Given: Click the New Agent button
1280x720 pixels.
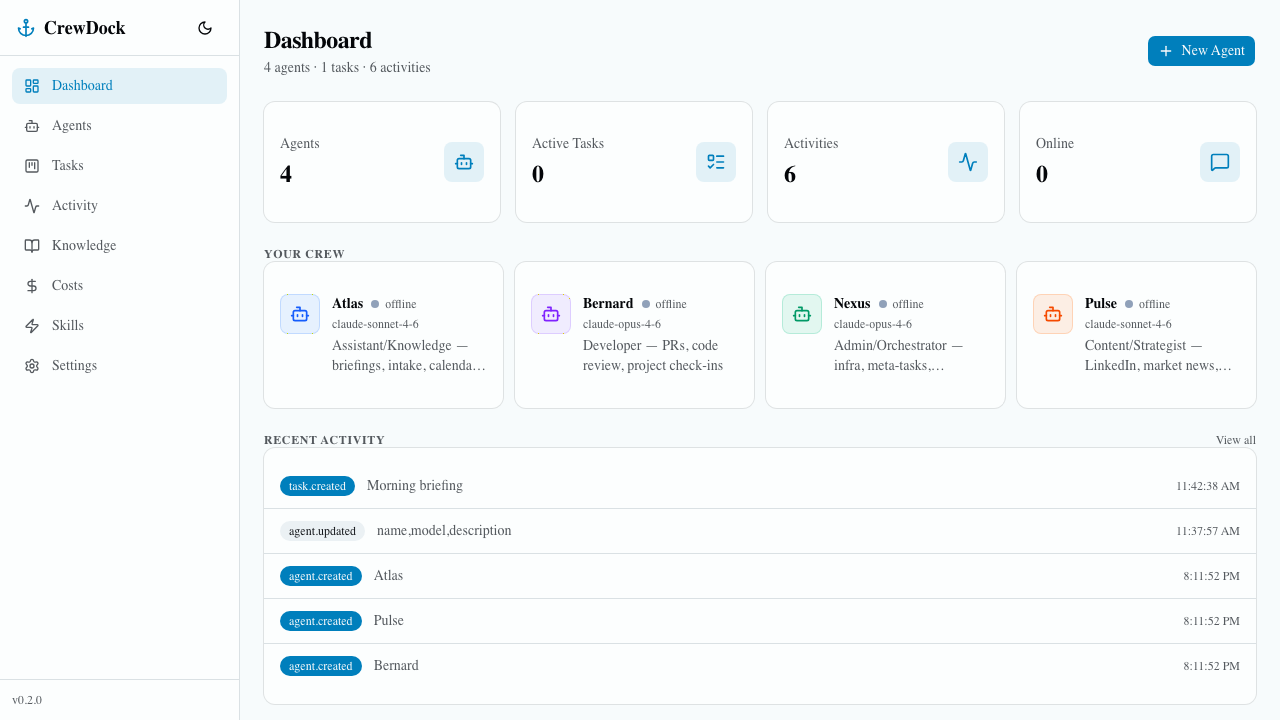Looking at the screenshot, I should click(x=1201, y=50).
